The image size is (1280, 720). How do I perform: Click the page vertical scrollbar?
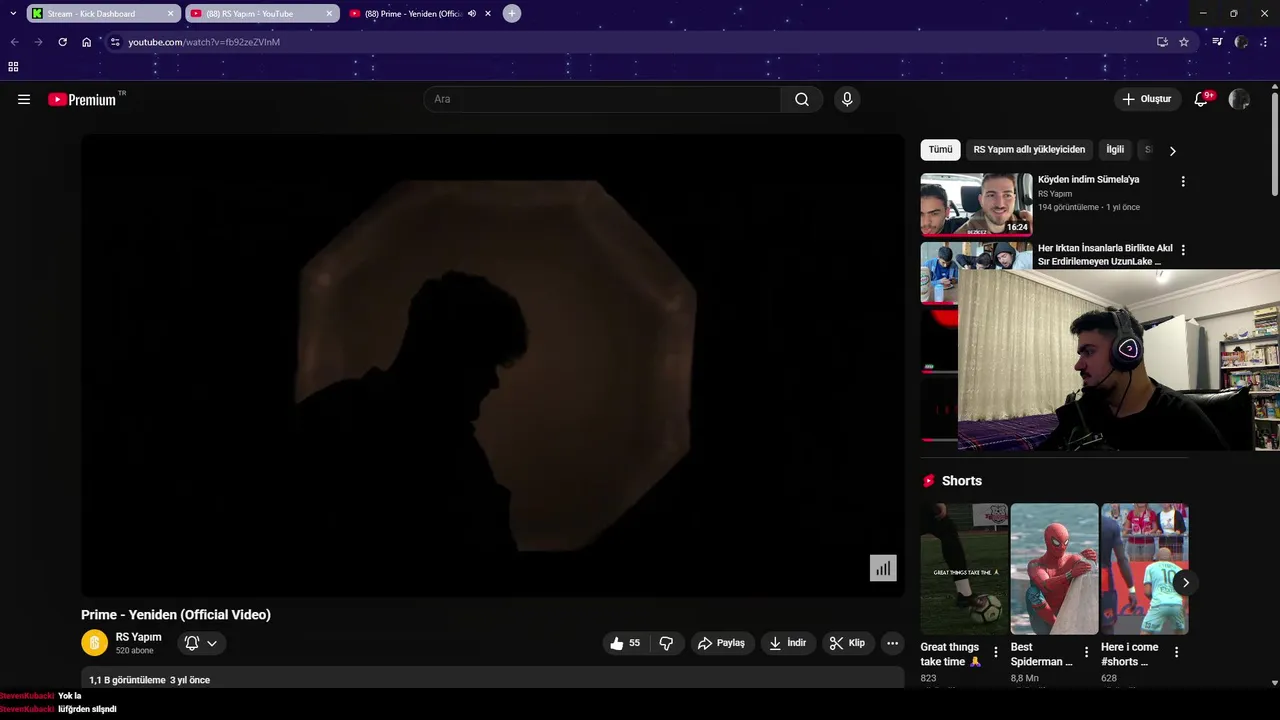pyautogui.click(x=1274, y=144)
